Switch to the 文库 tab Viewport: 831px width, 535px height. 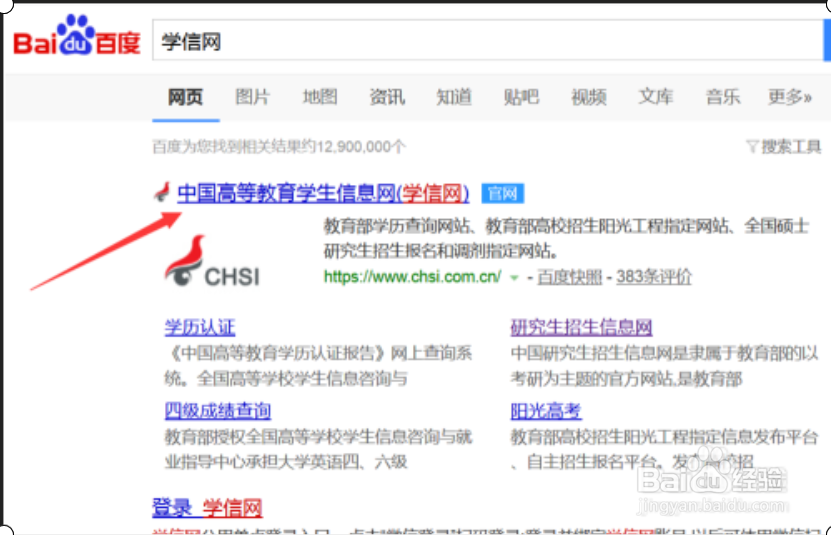656,97
